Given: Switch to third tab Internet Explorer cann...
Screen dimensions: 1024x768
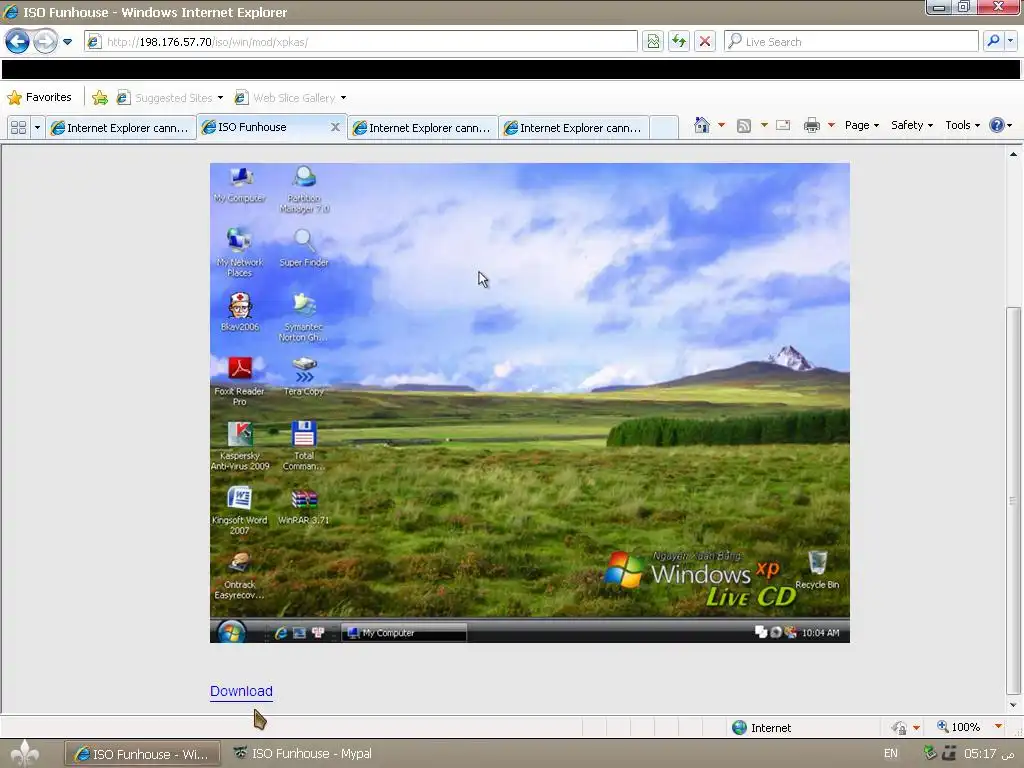Looking at the screenshot, I should [x=423, y=127].
